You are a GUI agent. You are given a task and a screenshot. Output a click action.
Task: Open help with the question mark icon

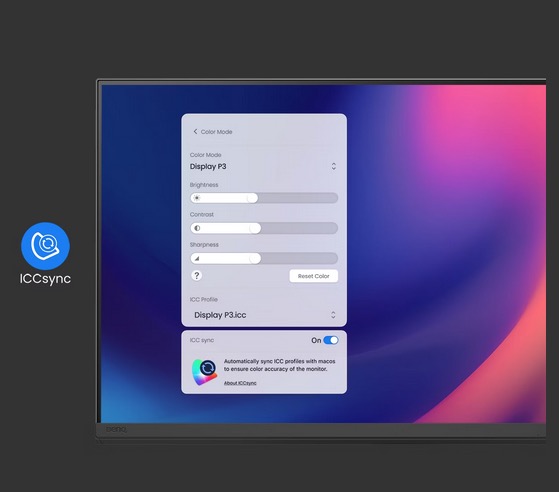click(x=196, y=276)
